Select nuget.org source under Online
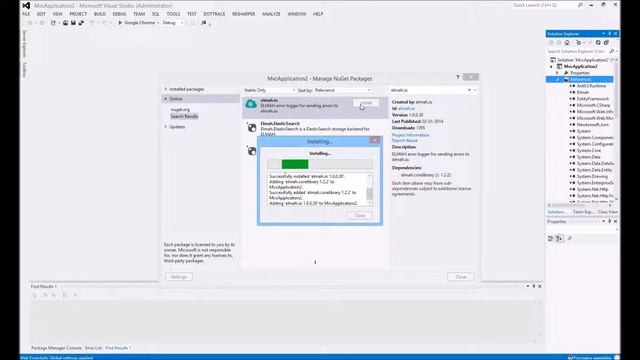Viewport: 640px width, 360px height. pyautogui.click(x=180, y=110)
